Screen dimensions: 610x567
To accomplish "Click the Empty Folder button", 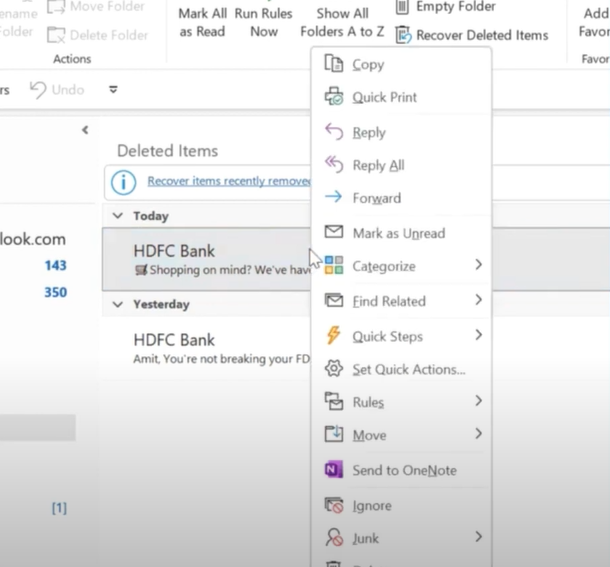I will pos(446,7).
